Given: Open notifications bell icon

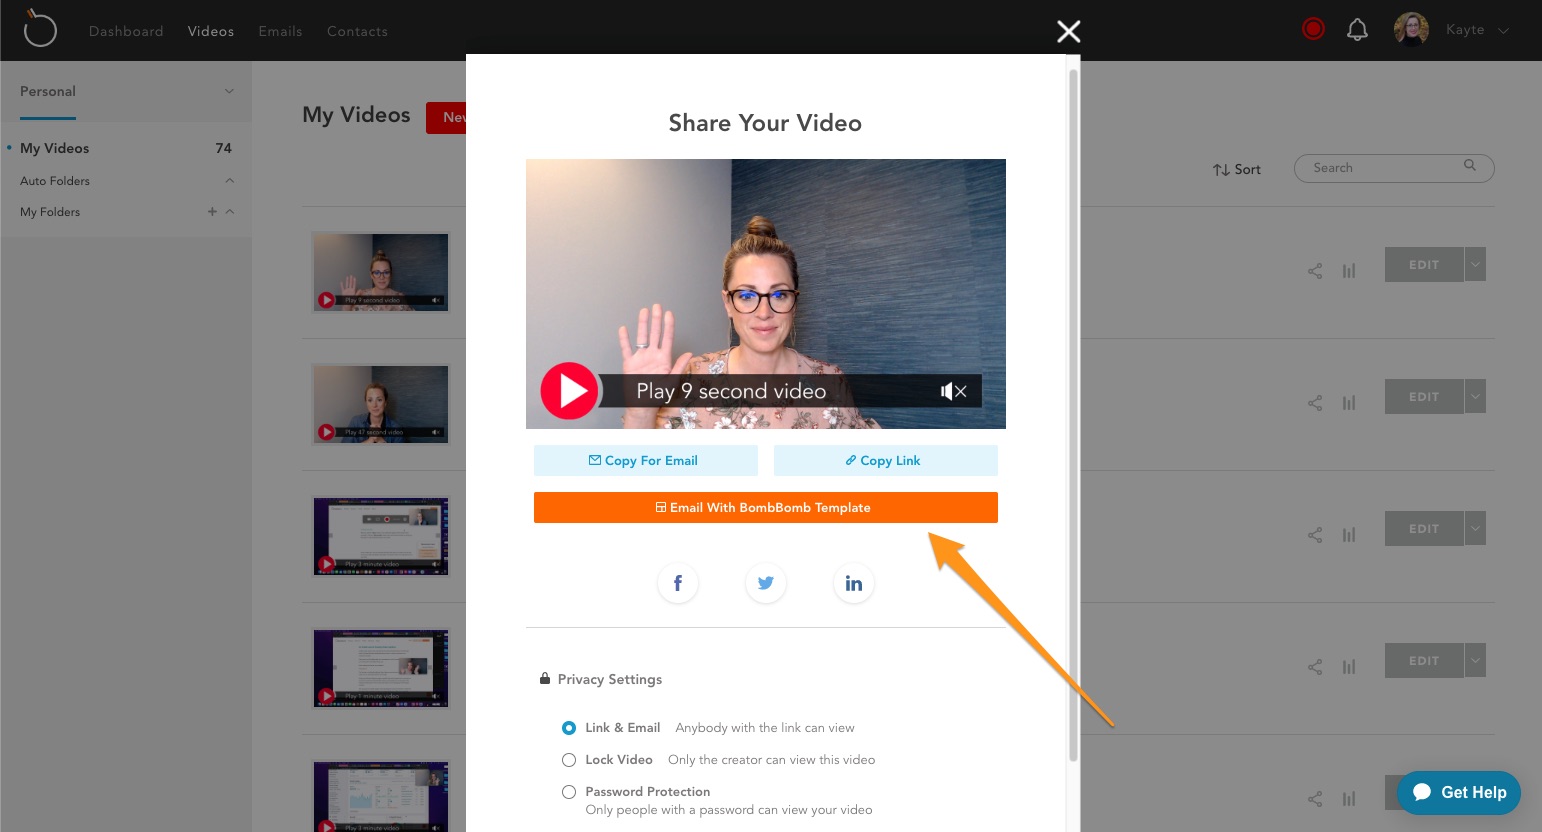Looking at the screenshot, I should (x=1357, y=30).
